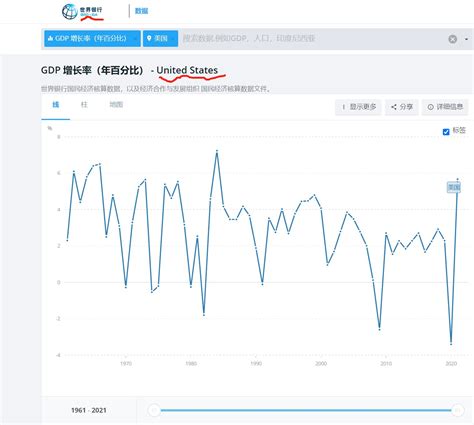Click the 1990 x-axis label
474x425 pixels.
pos(256,363)
